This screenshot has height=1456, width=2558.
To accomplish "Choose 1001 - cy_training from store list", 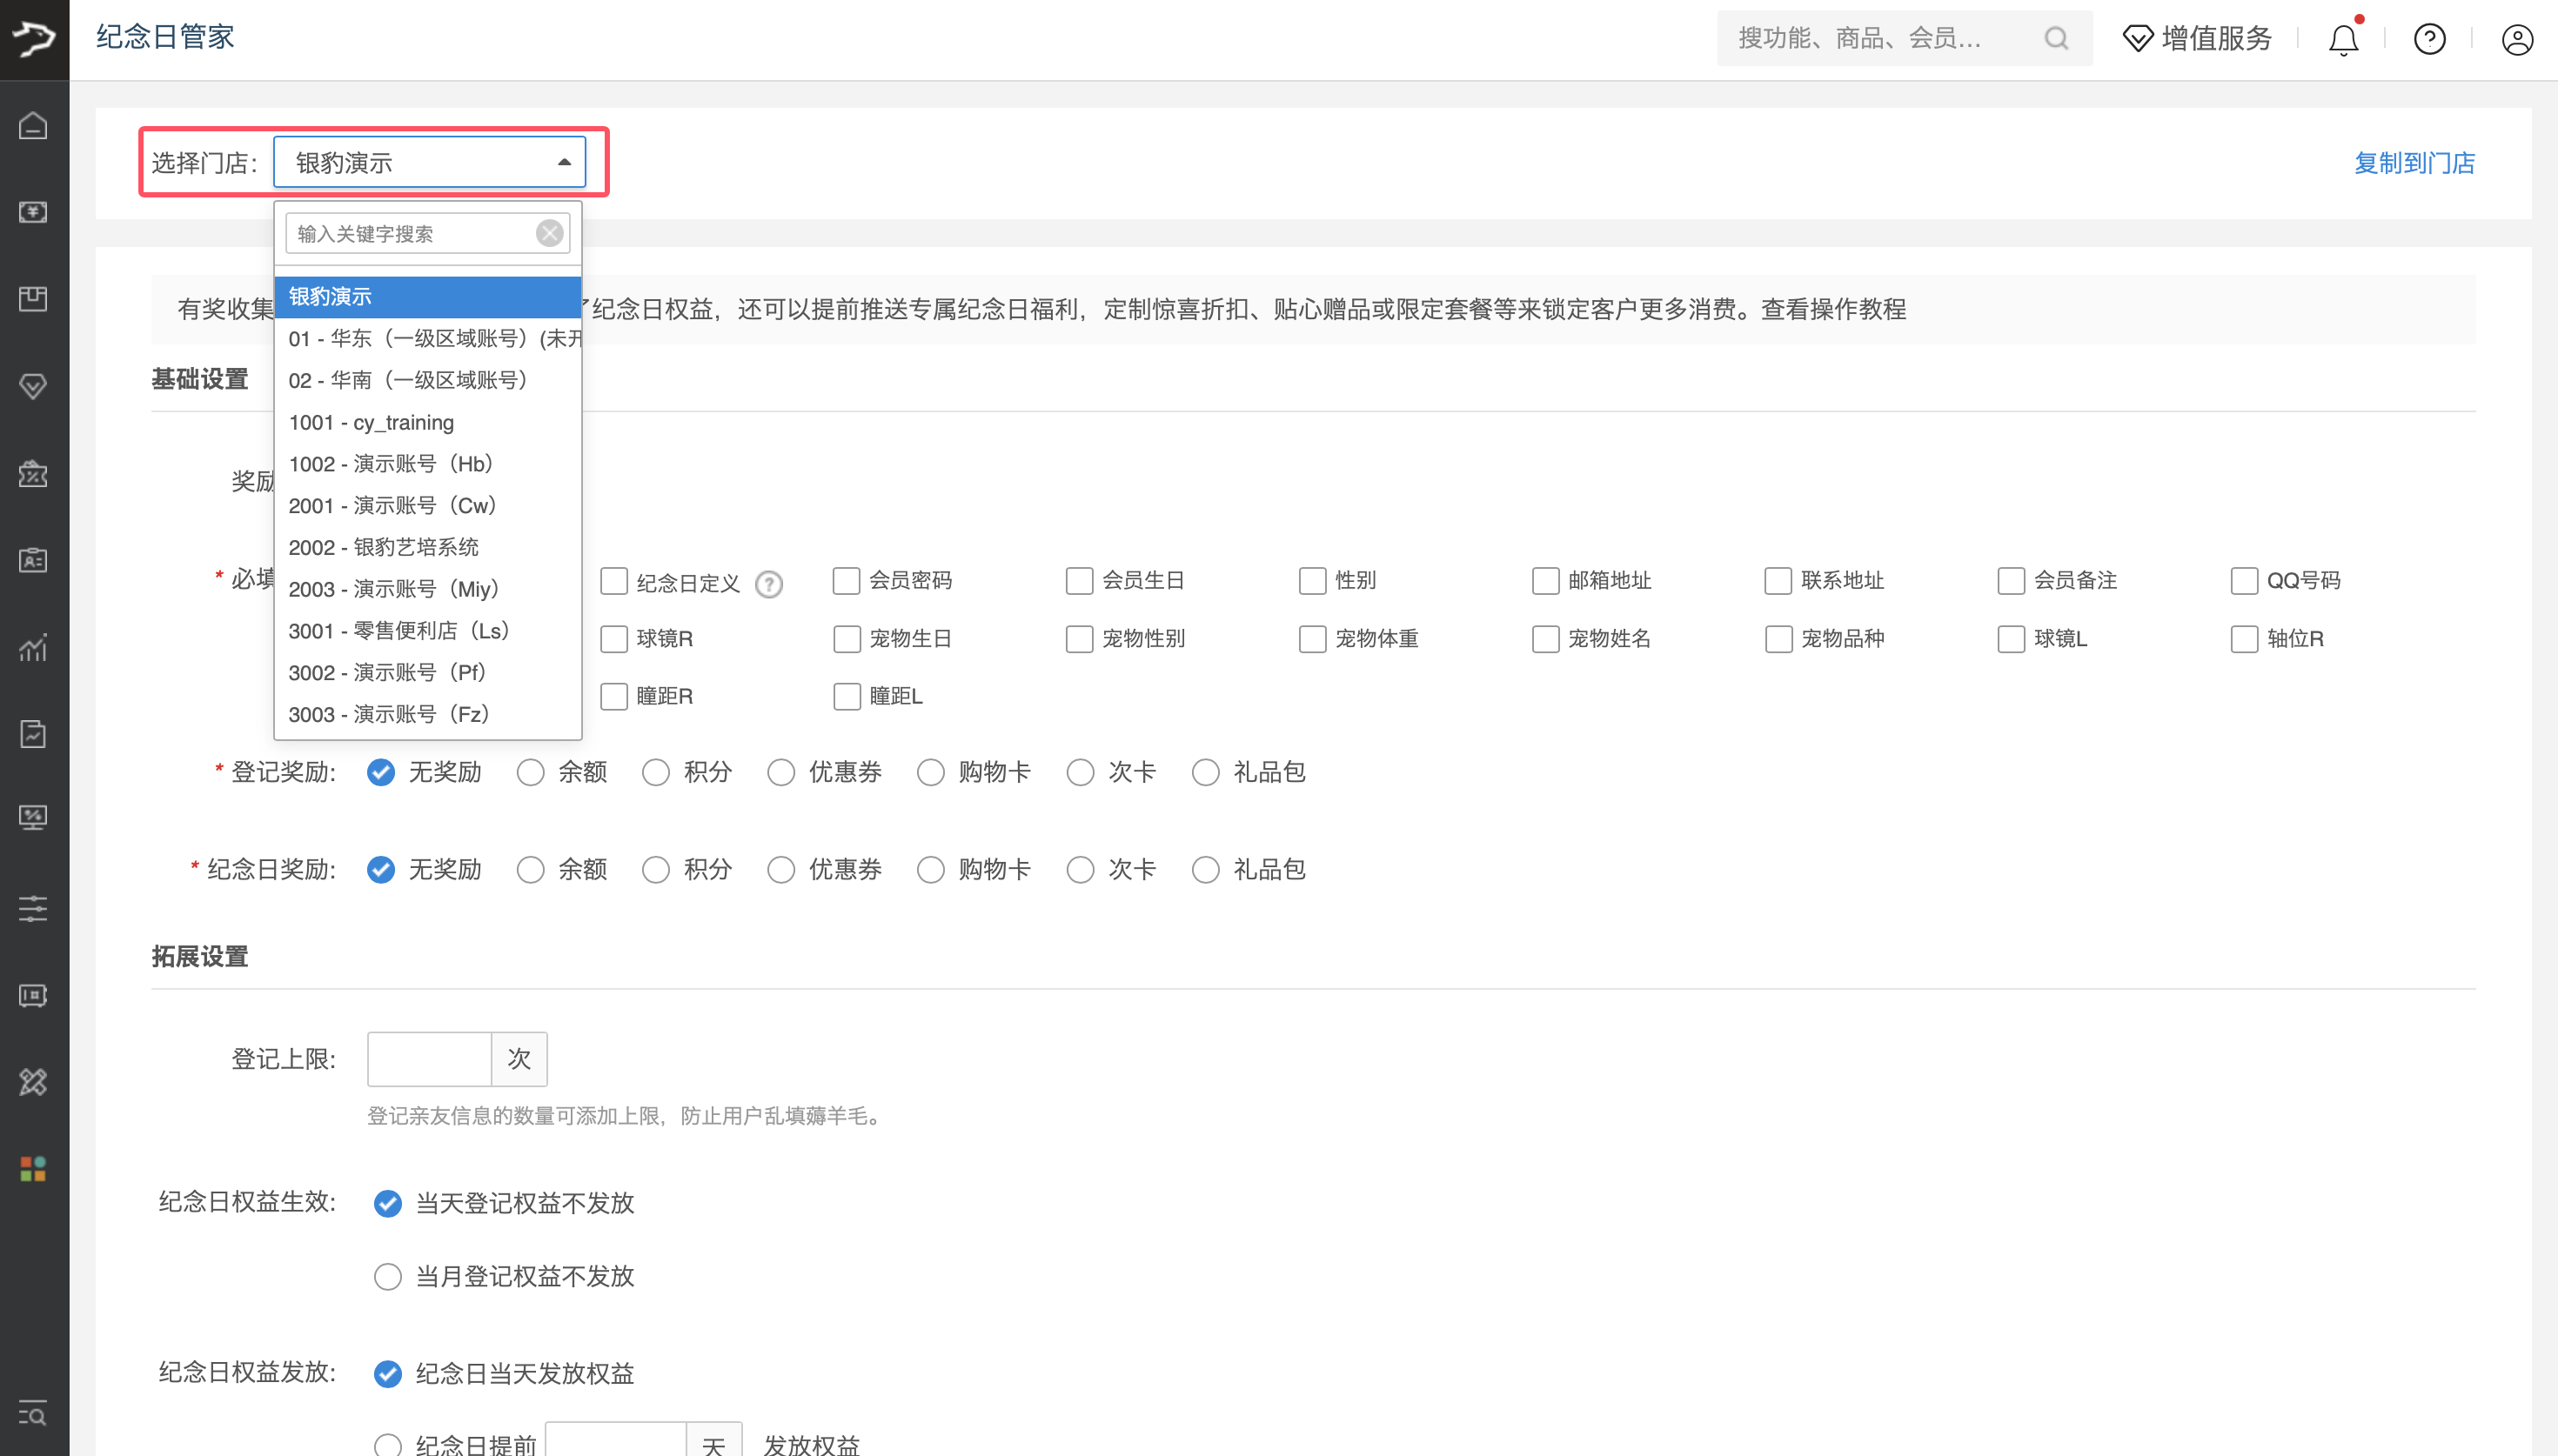I will pyautogui.click(x=371, y=422).
